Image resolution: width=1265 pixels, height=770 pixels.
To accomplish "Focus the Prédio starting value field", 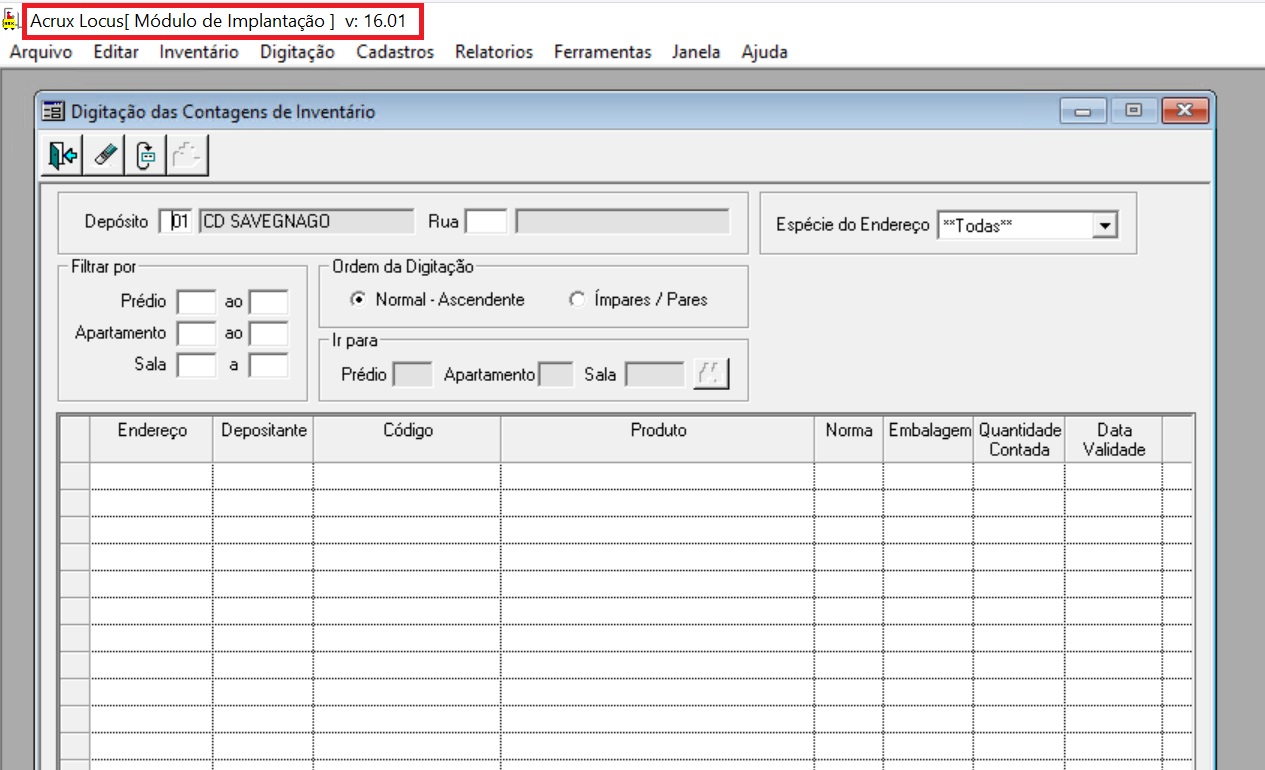I will click(196, 301).
